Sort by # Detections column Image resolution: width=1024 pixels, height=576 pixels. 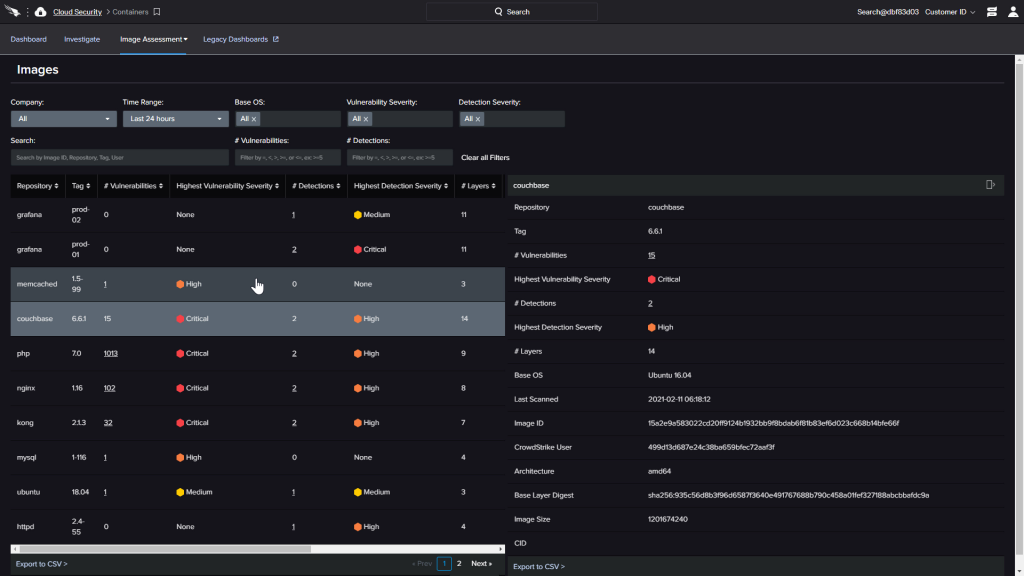pos(316,186)
